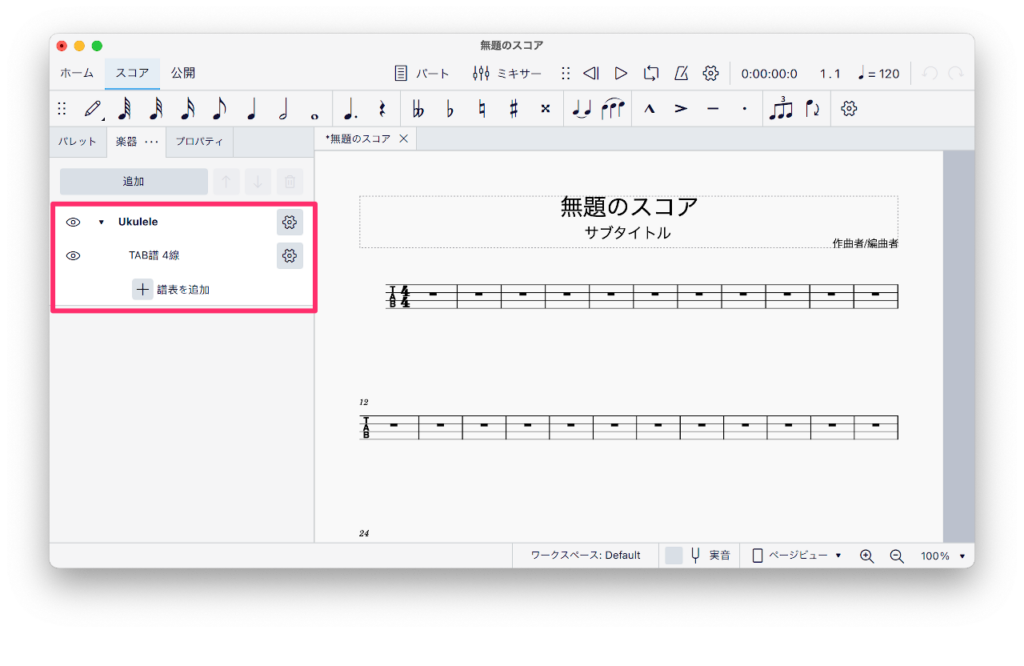The image size is (1024, 666).
Task: Click the score title 無題のスコア text
Action: (x=628, y=207)
